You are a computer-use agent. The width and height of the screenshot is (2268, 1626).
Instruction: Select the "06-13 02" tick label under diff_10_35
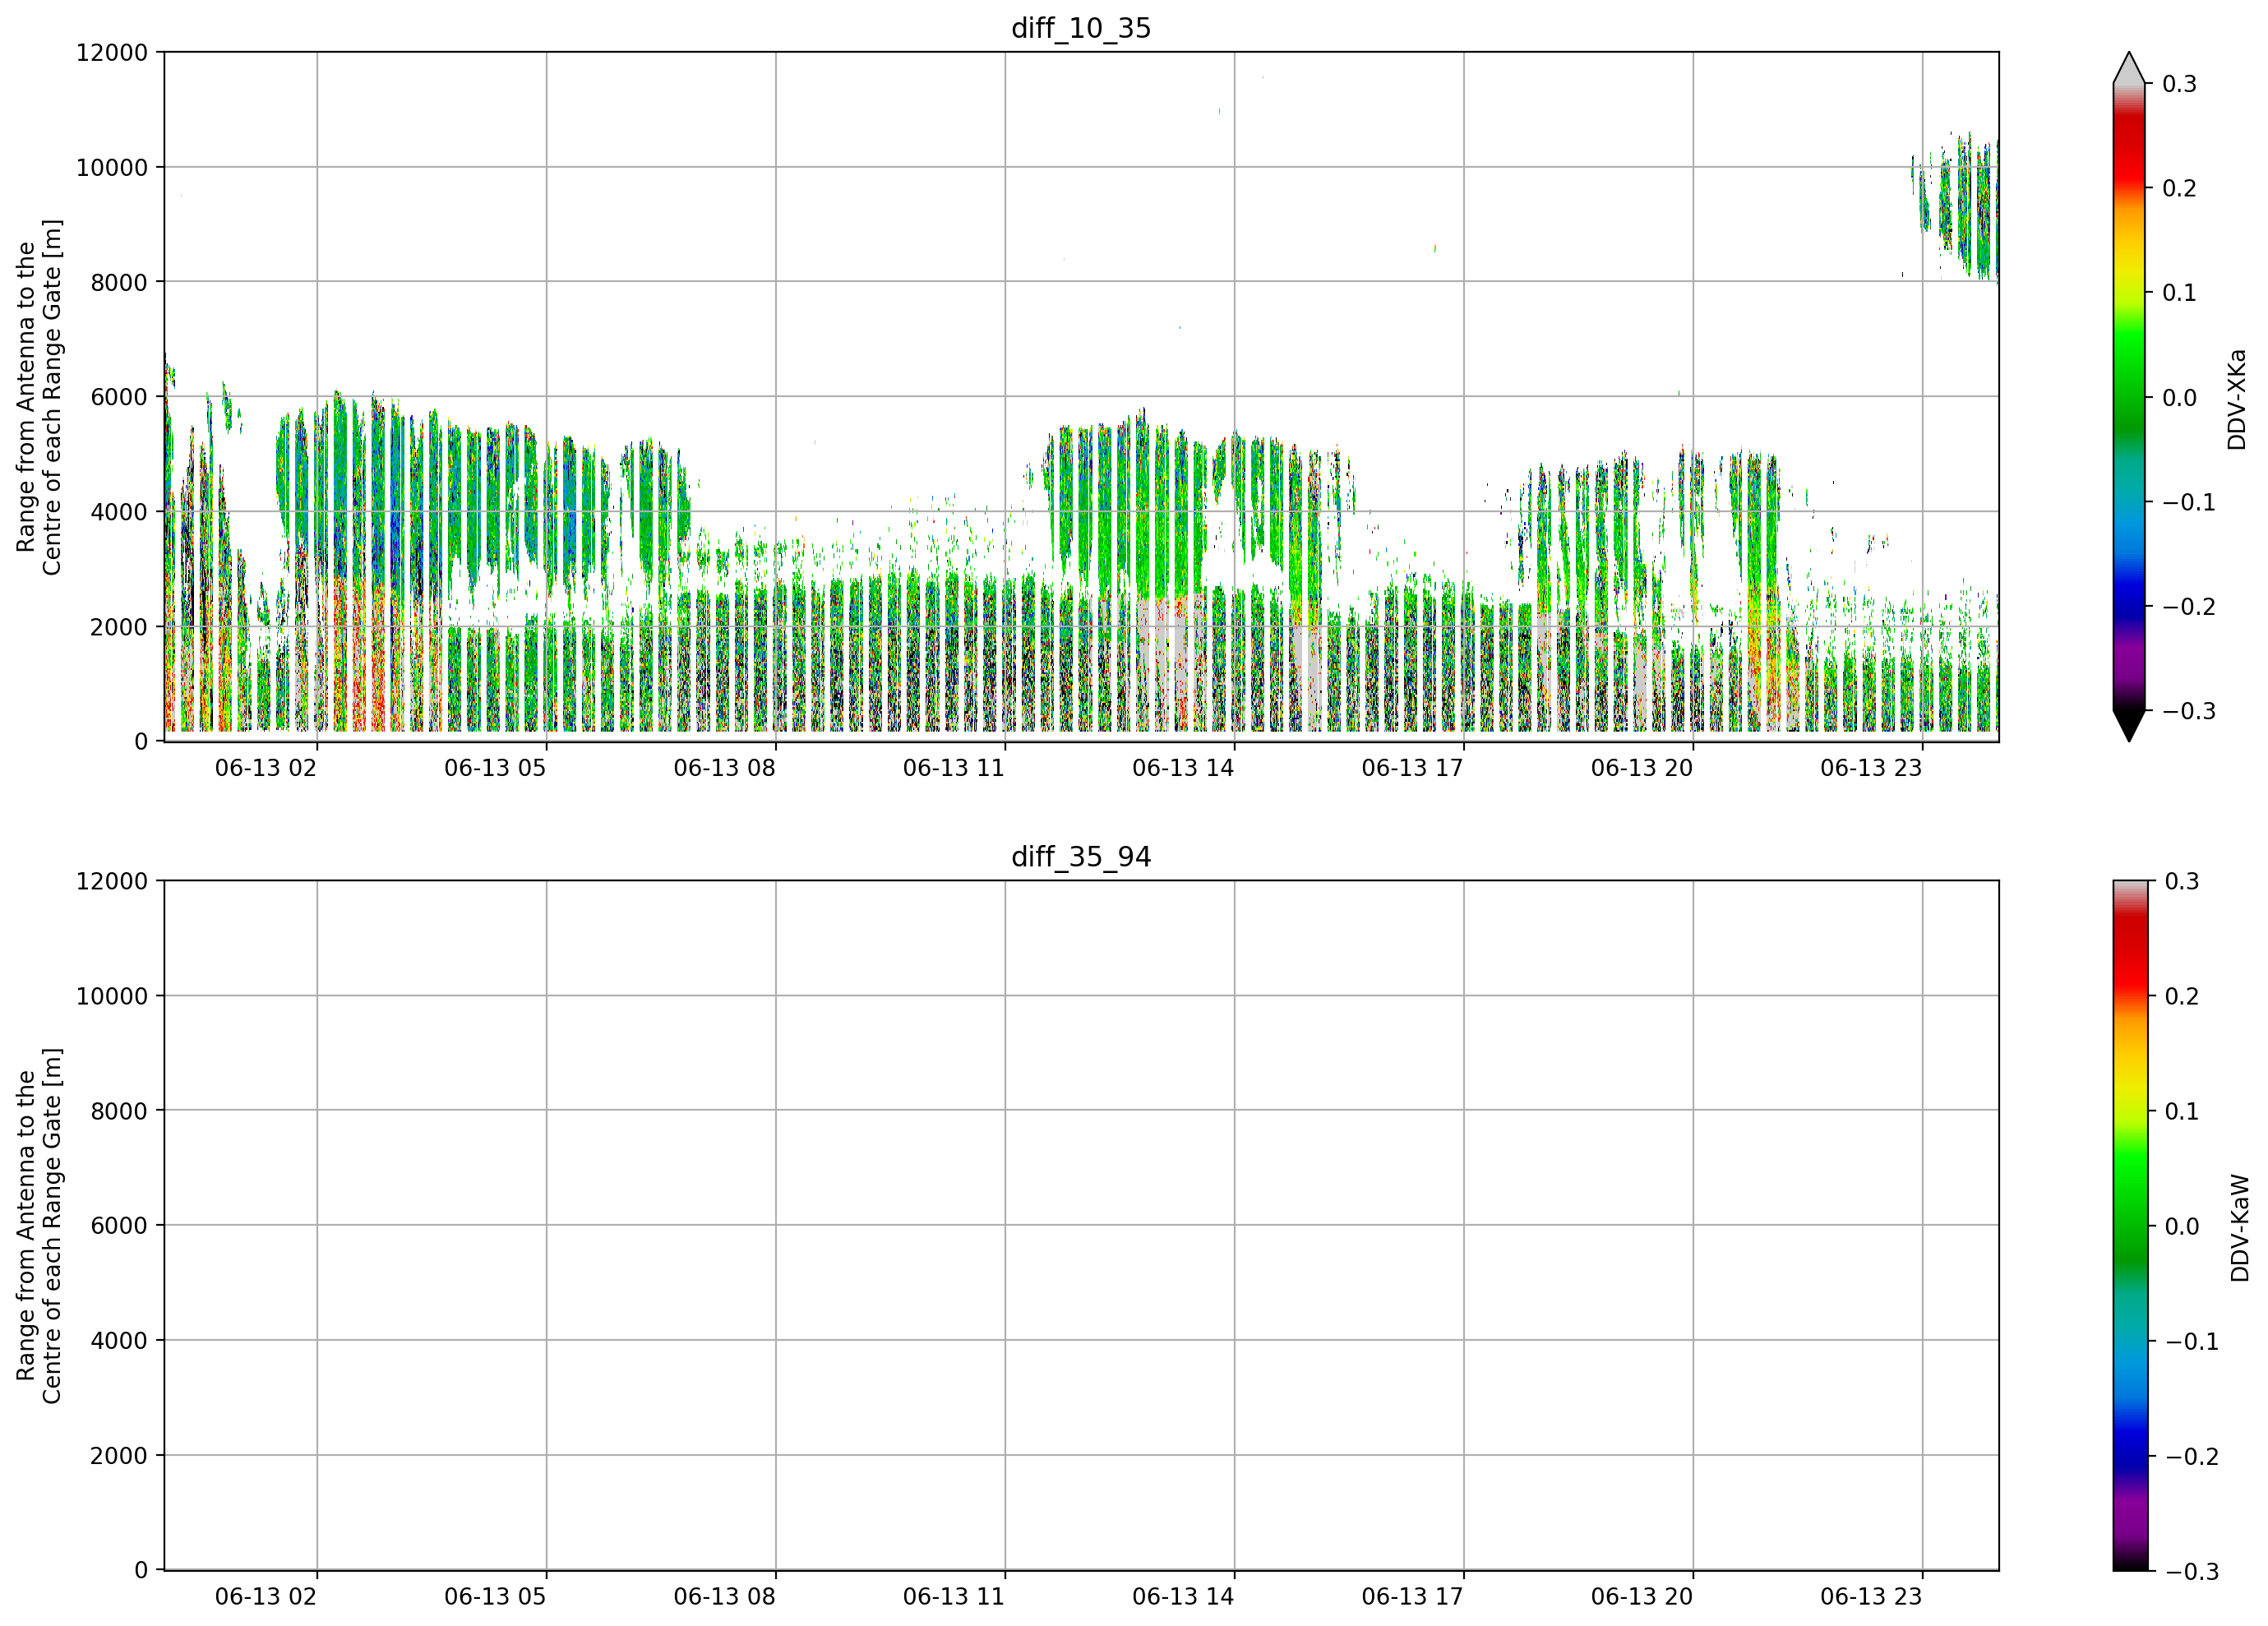(x=266, y=768)
